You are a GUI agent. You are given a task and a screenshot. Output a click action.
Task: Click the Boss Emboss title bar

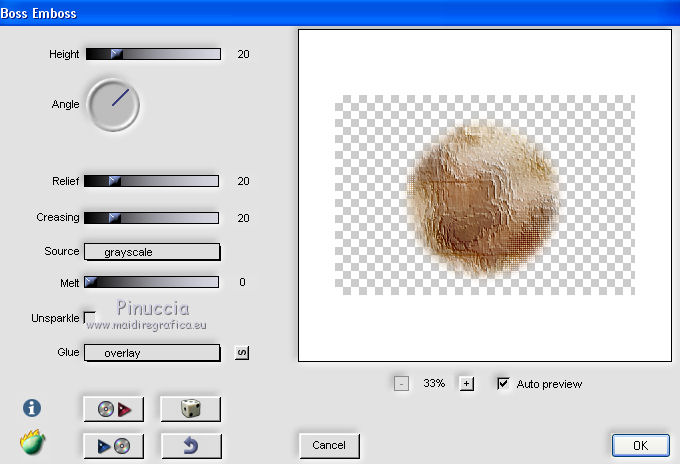pyautogui.click(x=340, y=13)
